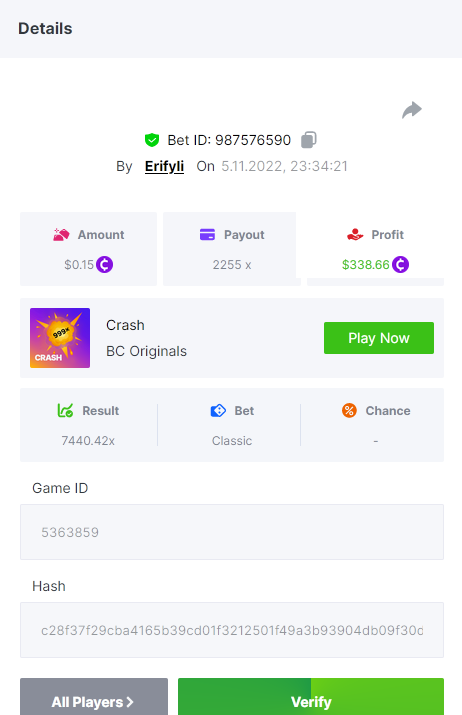Select the Game ID field

[232, 532]
